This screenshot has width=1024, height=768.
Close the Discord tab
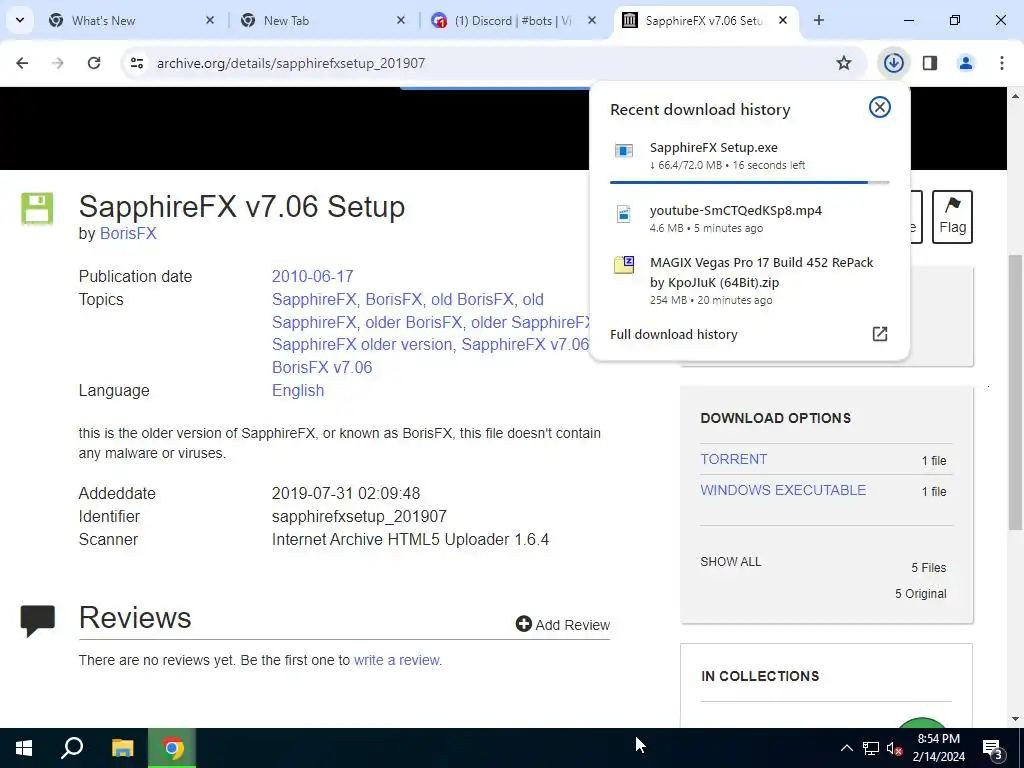coord(592,20)
